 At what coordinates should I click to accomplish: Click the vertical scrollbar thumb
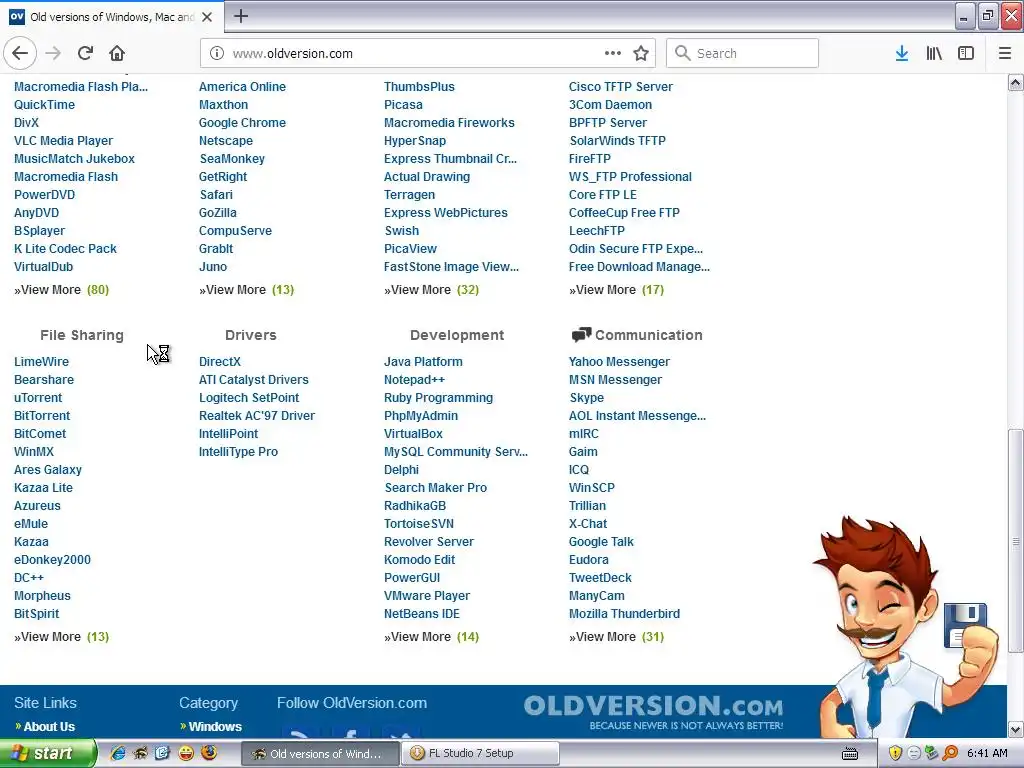coord(1015,541)
